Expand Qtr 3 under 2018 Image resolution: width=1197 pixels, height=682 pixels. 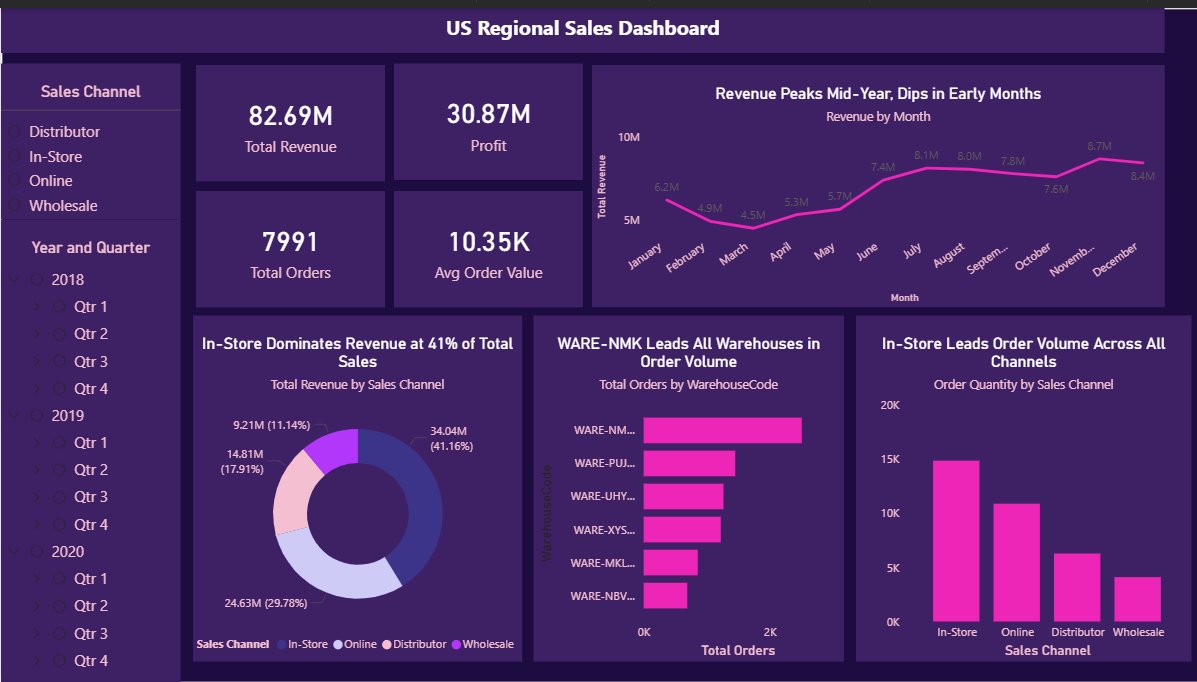click(37, 361)
